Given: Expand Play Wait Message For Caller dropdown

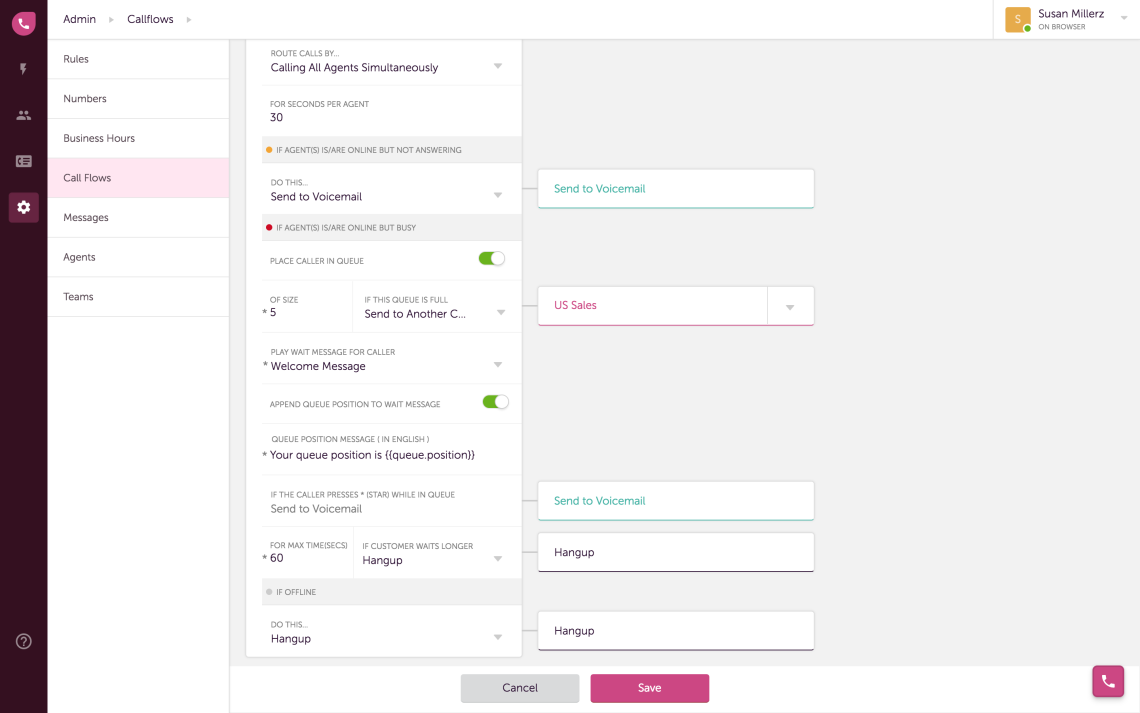Looking at the screenshot, I should [x=498, y=365].
